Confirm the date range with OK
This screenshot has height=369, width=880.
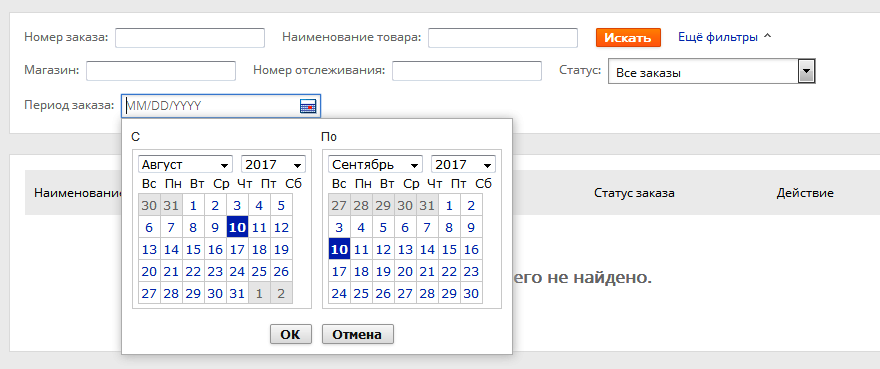tap(290, 334)
